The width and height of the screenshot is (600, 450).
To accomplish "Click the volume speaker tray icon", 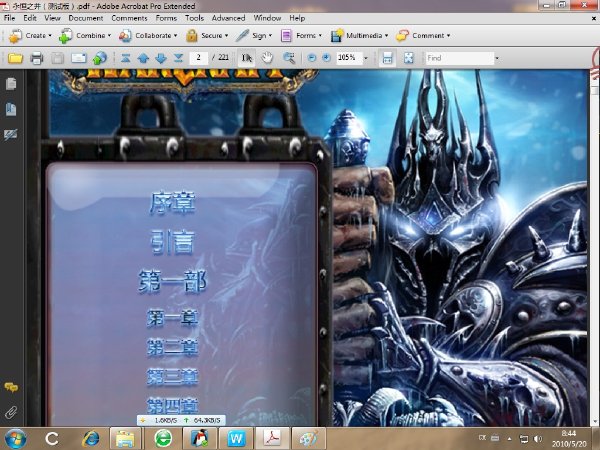I will (x=538, y=439).
